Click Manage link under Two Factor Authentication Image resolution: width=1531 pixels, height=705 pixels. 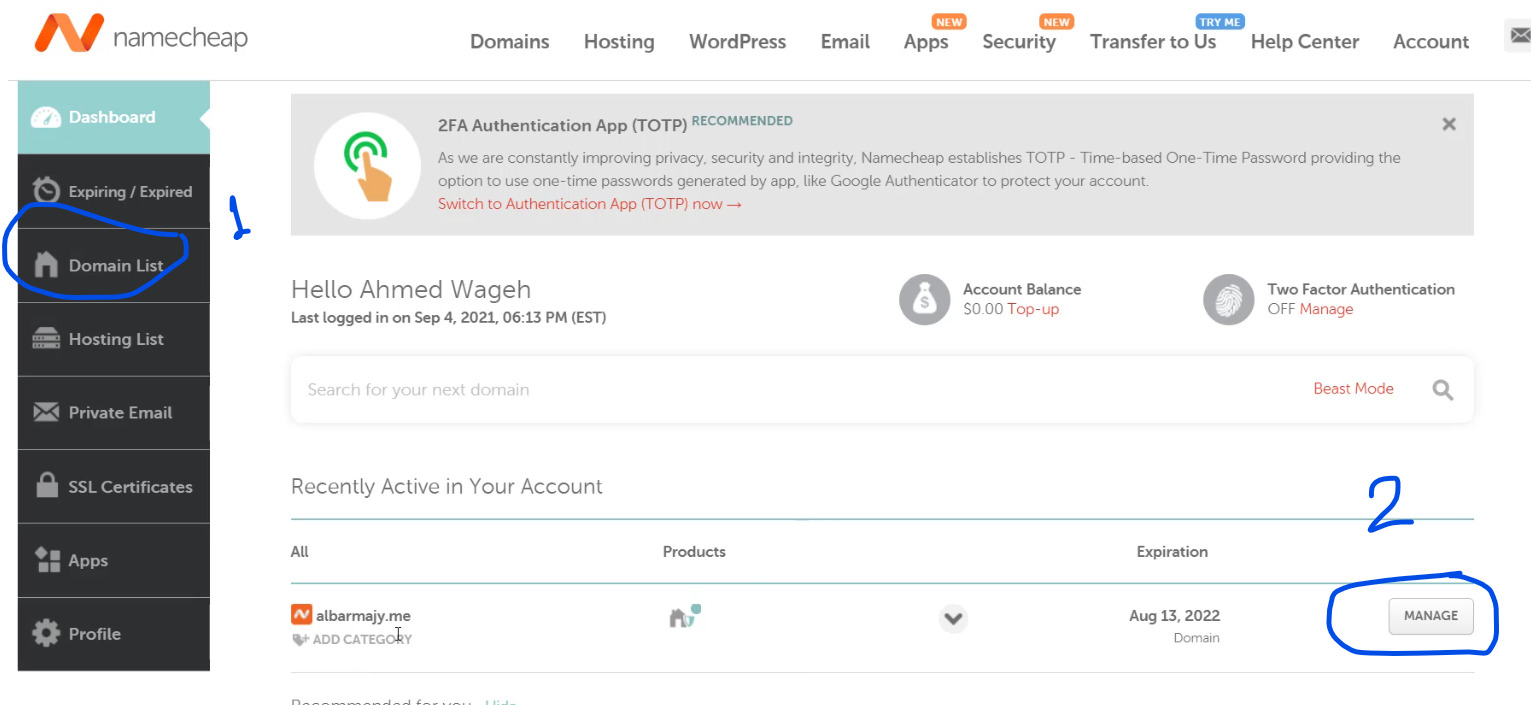pos(1326,309)
